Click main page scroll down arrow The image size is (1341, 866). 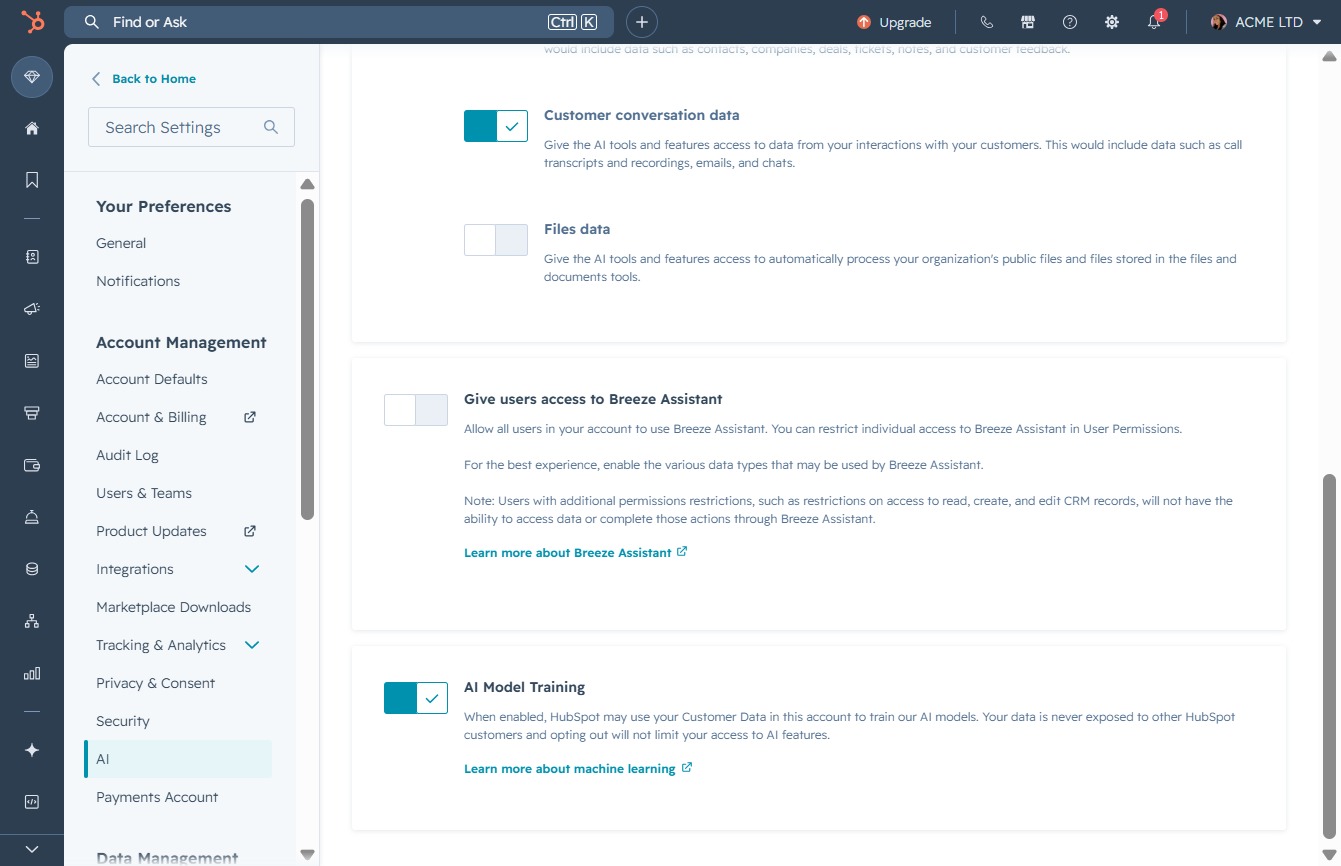point(1329,855)
